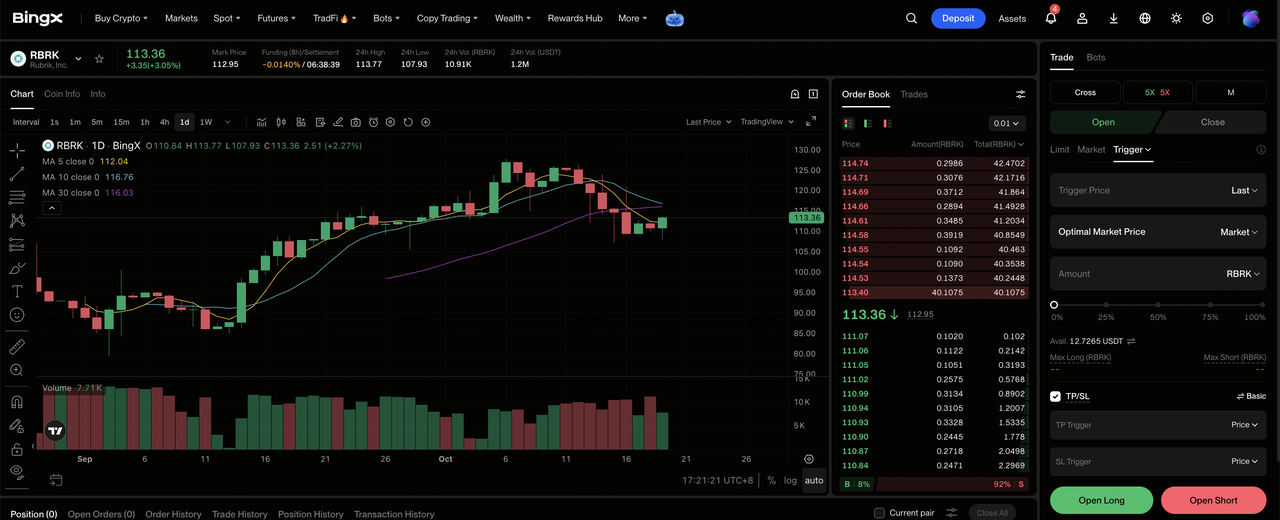Click the Open Short button
This screenshot has width=1280, height=520.
tap(1213, 500)
